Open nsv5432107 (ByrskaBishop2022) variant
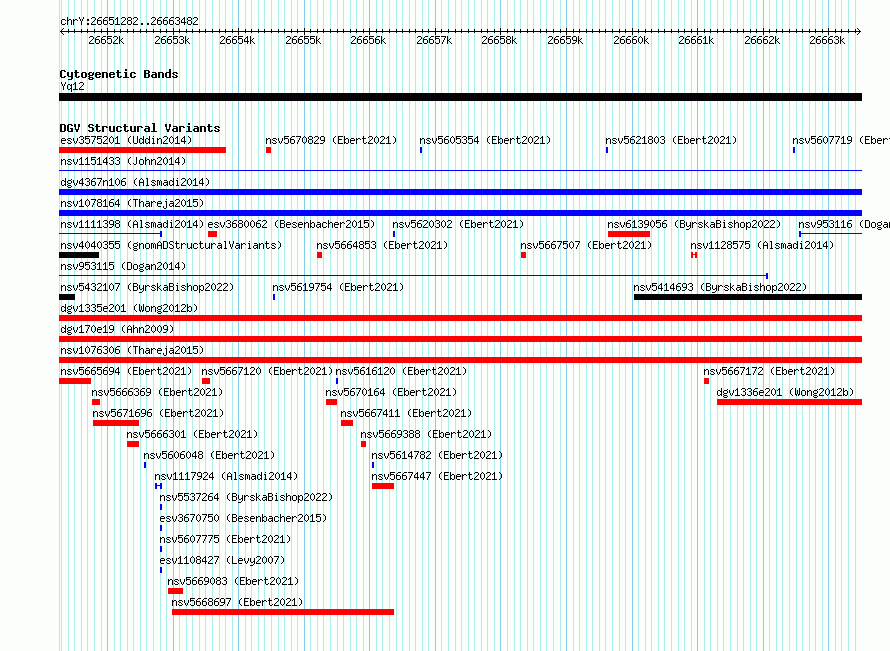This screenshot has width=890, height=651. tap(147, 287)
